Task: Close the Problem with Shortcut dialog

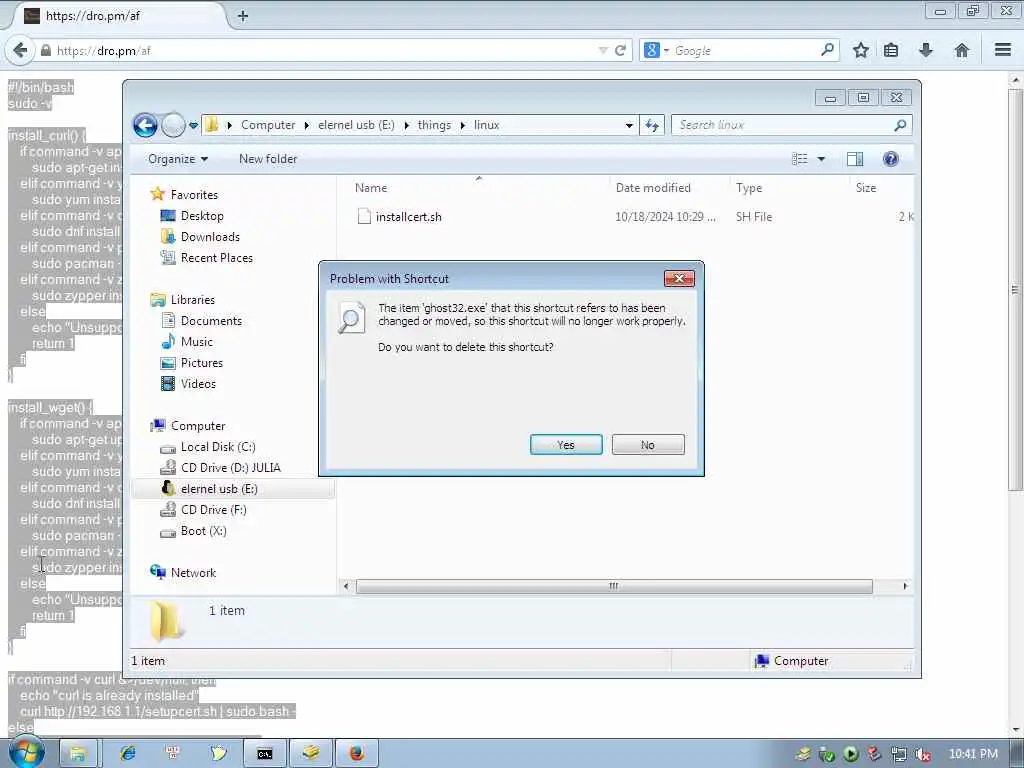Action: [x=679, y=279]
